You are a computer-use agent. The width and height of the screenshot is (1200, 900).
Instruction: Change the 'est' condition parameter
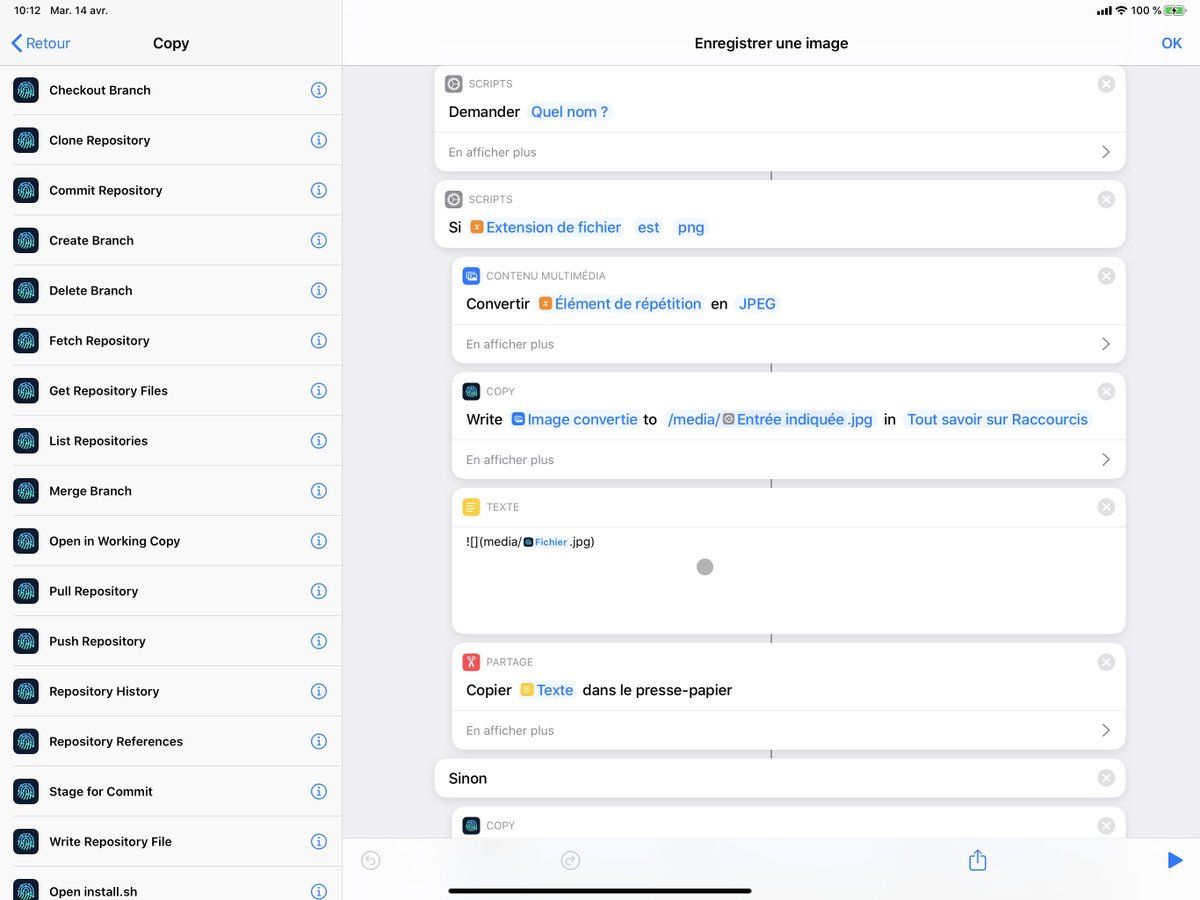648,228
